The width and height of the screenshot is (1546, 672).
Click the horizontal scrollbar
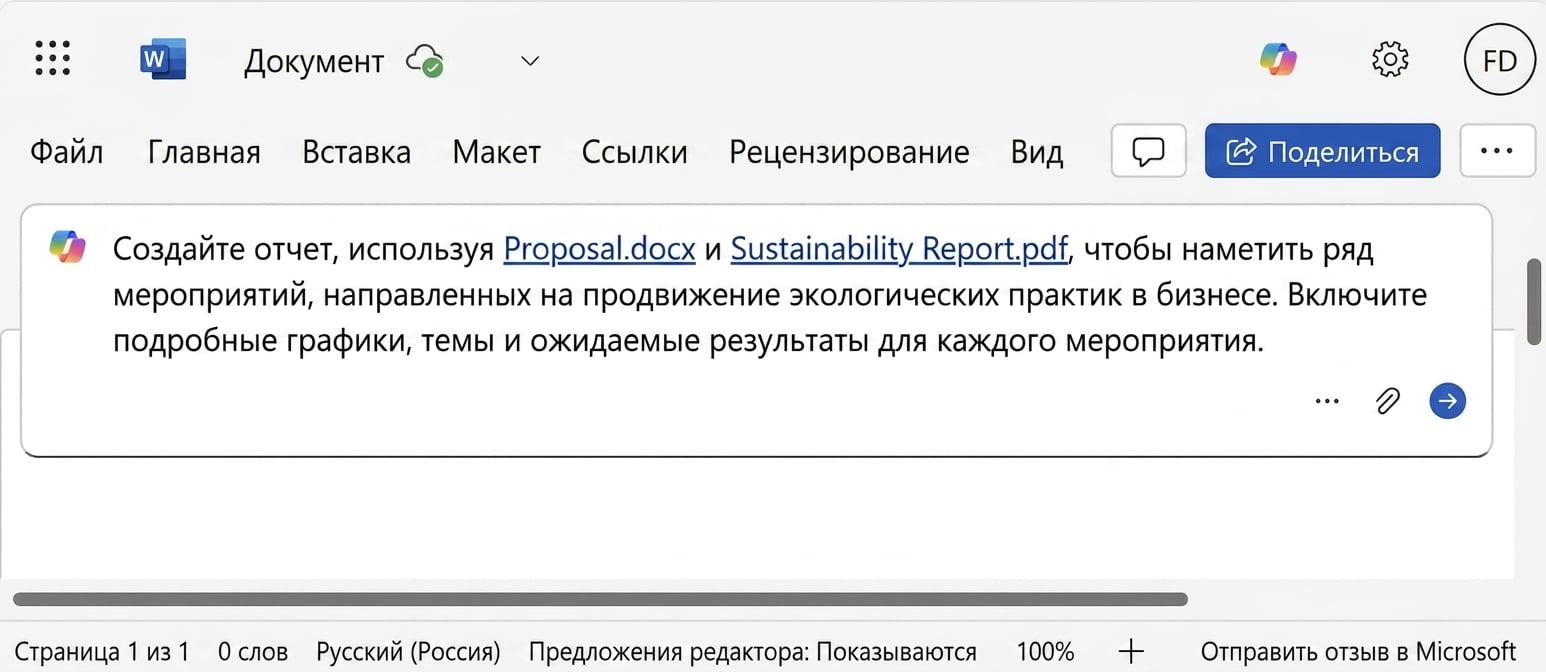point(600,599)
